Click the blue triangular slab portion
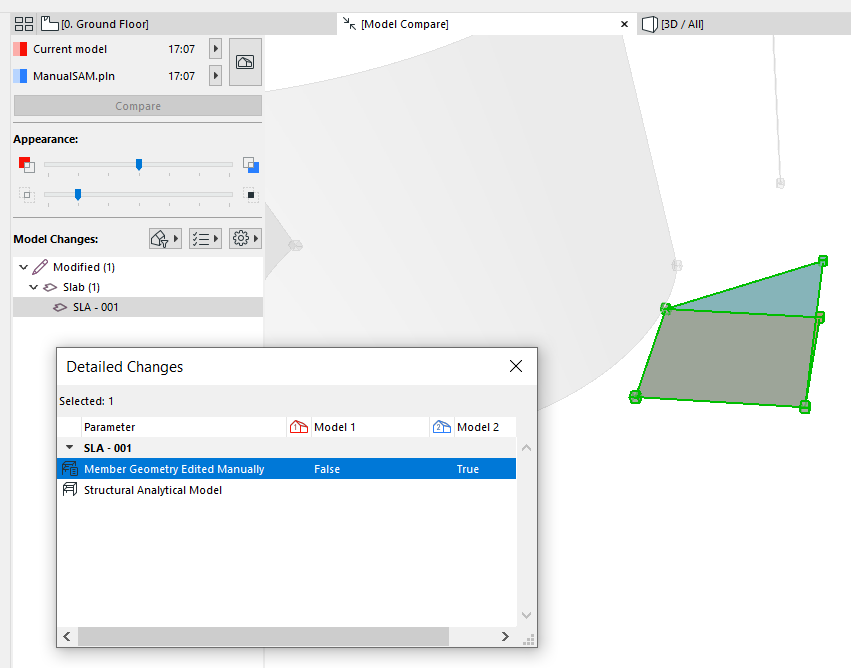The height and width of the screenshot is (668, 851). pyautogui.click(x=771, y=295)
